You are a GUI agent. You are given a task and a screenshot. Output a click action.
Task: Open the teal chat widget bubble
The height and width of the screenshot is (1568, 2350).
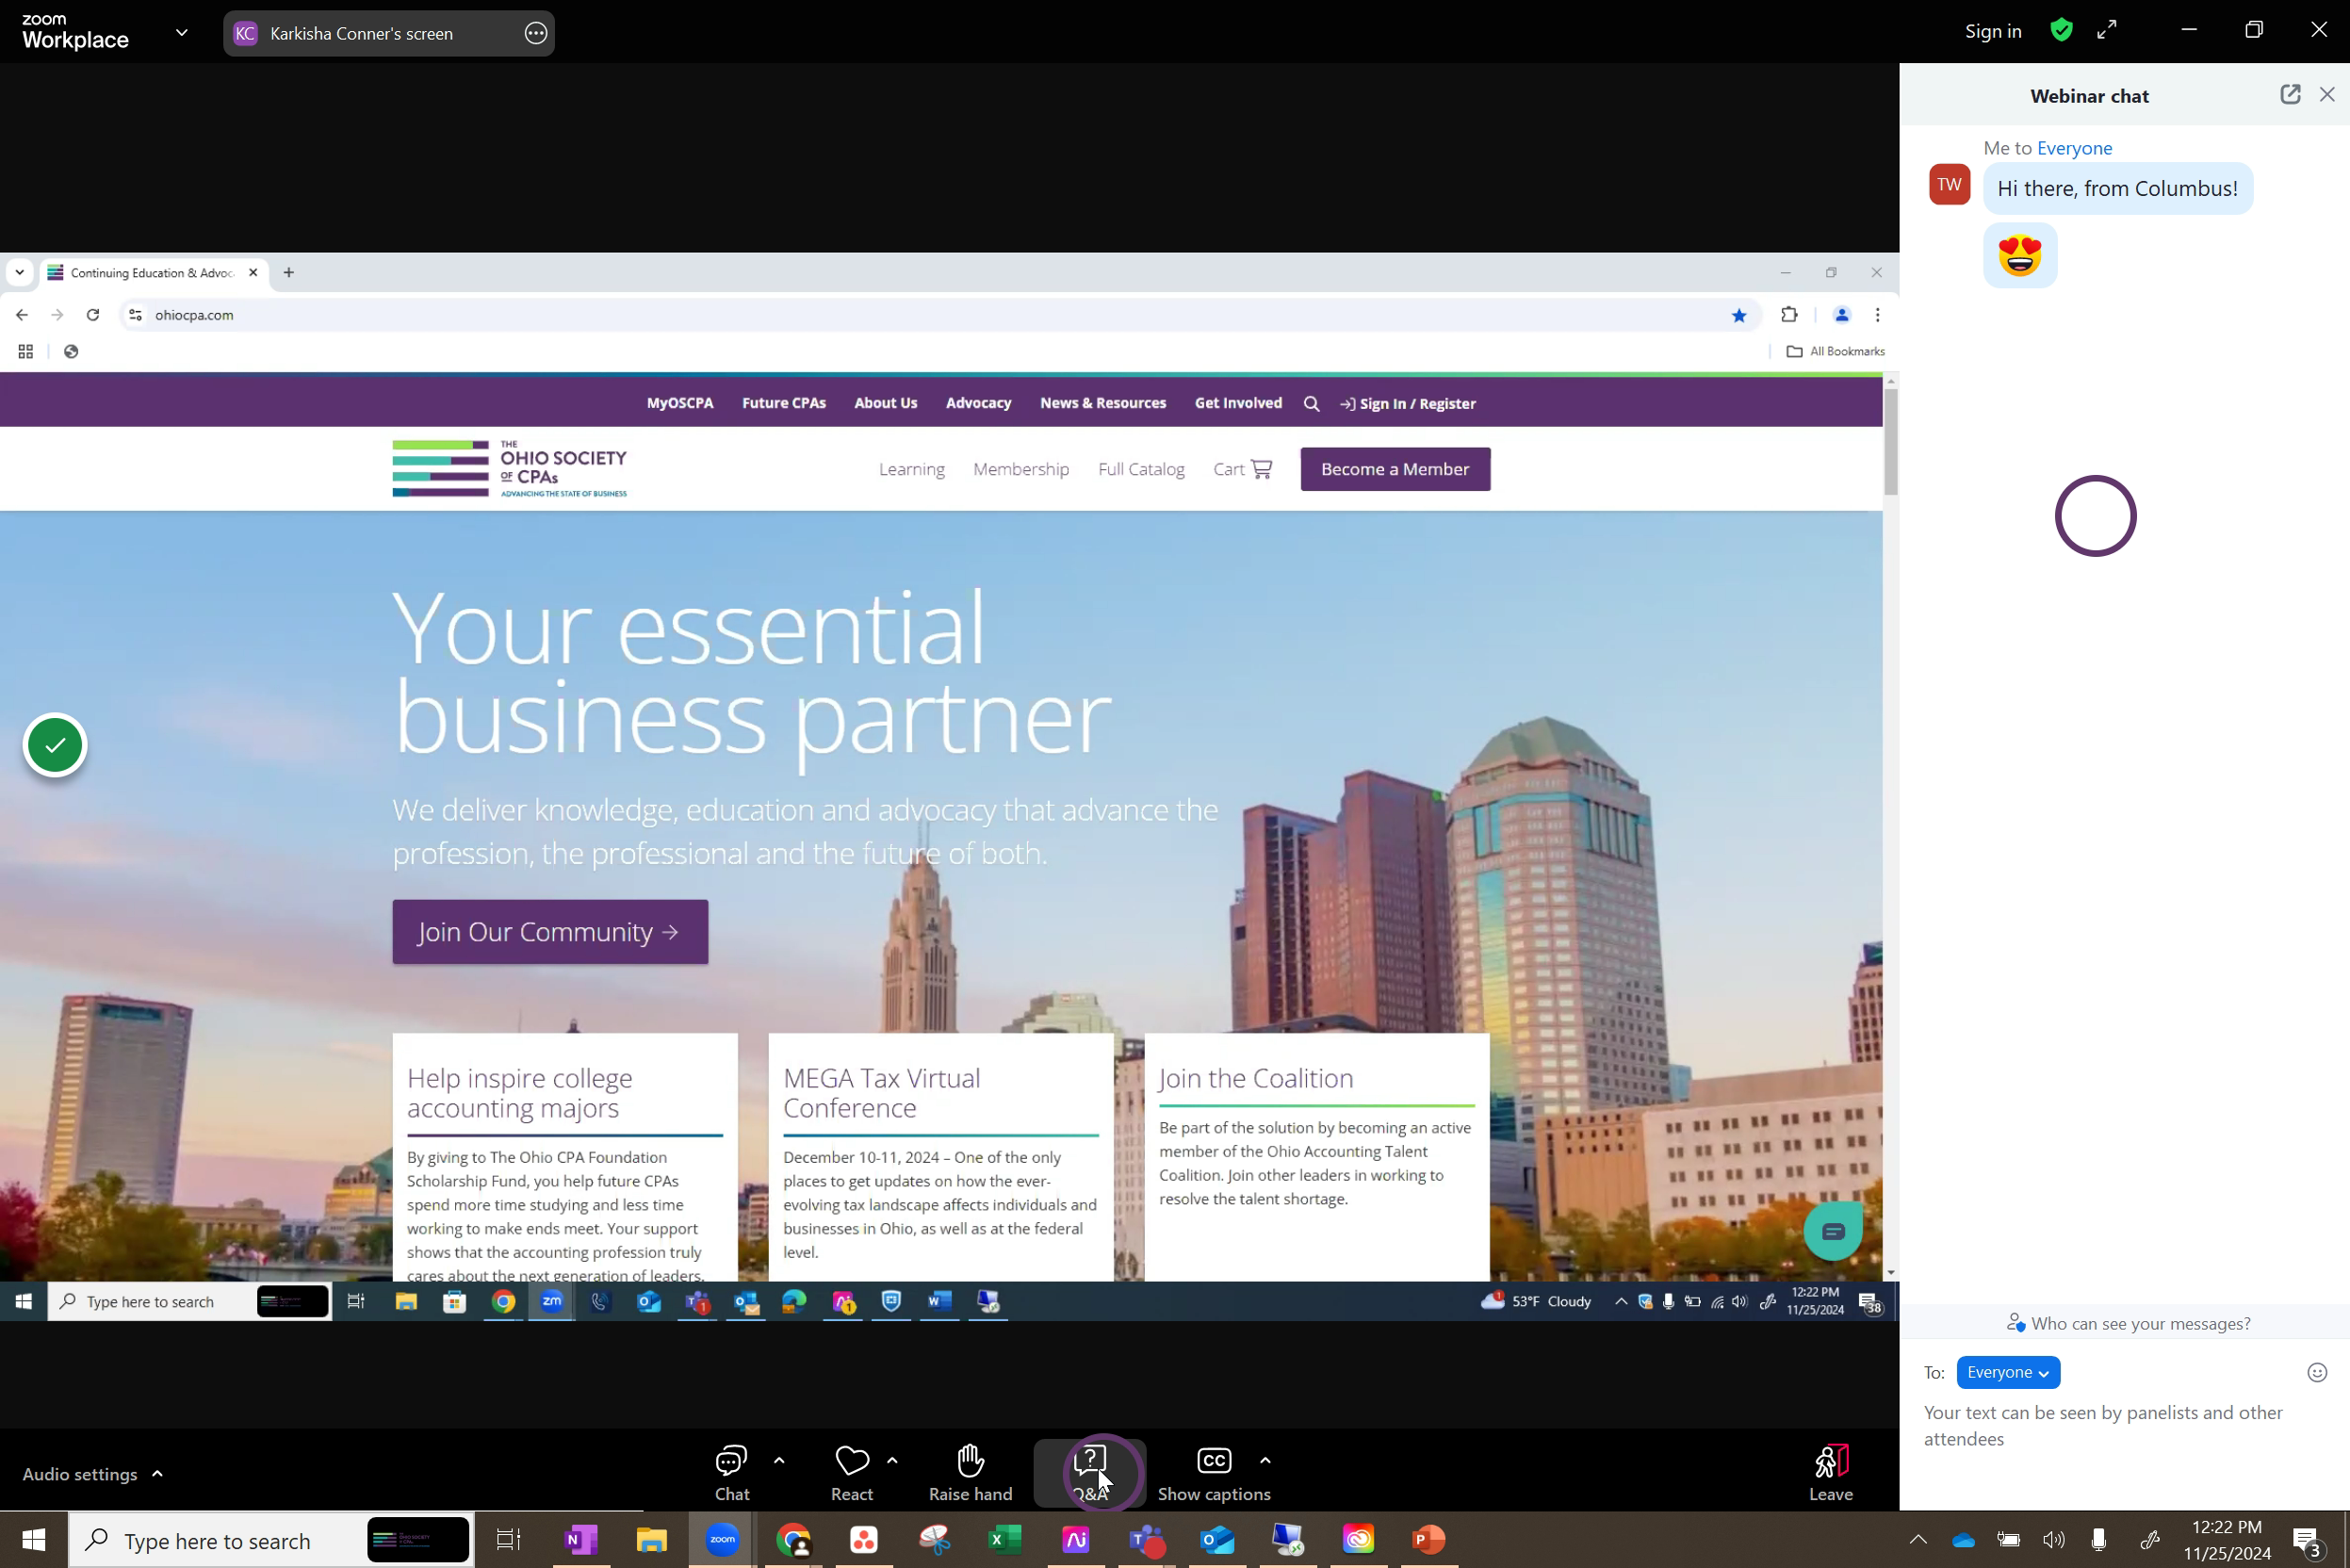click(x=1832, y=1231)
